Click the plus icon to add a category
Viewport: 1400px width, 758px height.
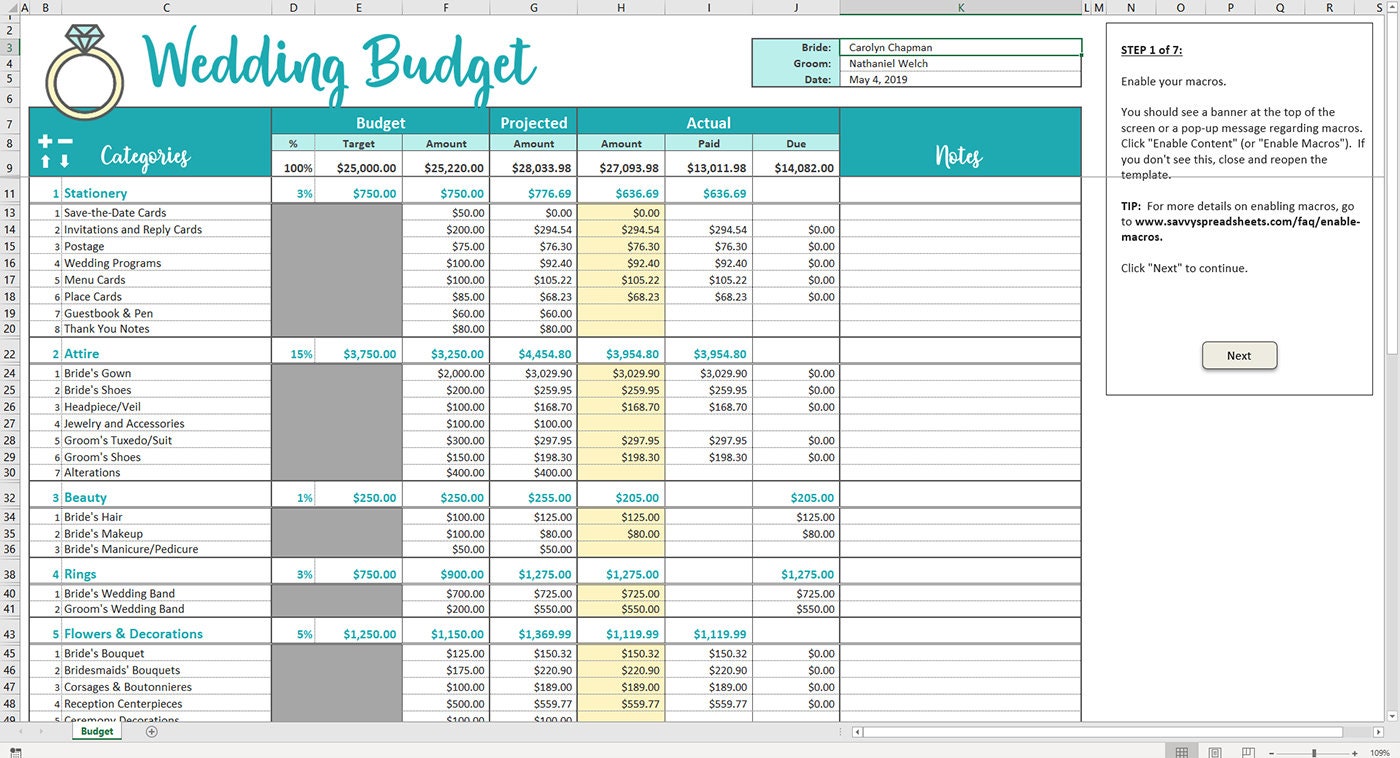[45, 141]
